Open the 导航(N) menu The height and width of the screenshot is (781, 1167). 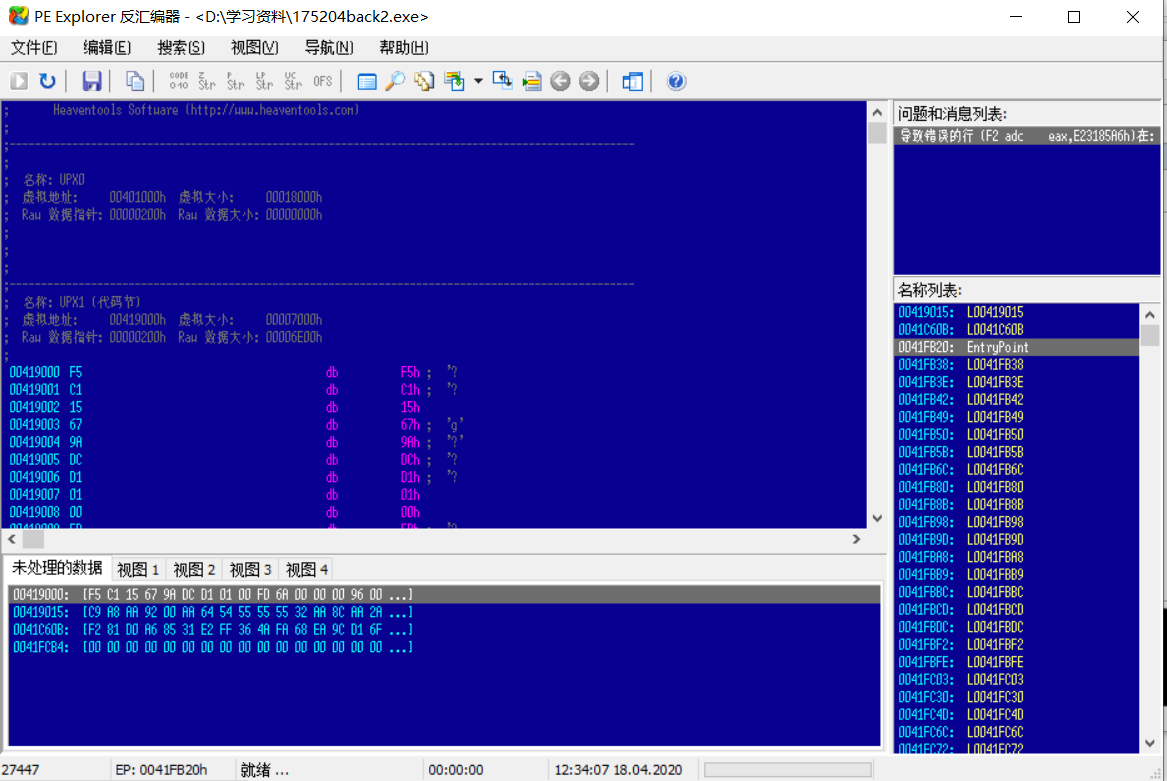click(x=329, y=48)
